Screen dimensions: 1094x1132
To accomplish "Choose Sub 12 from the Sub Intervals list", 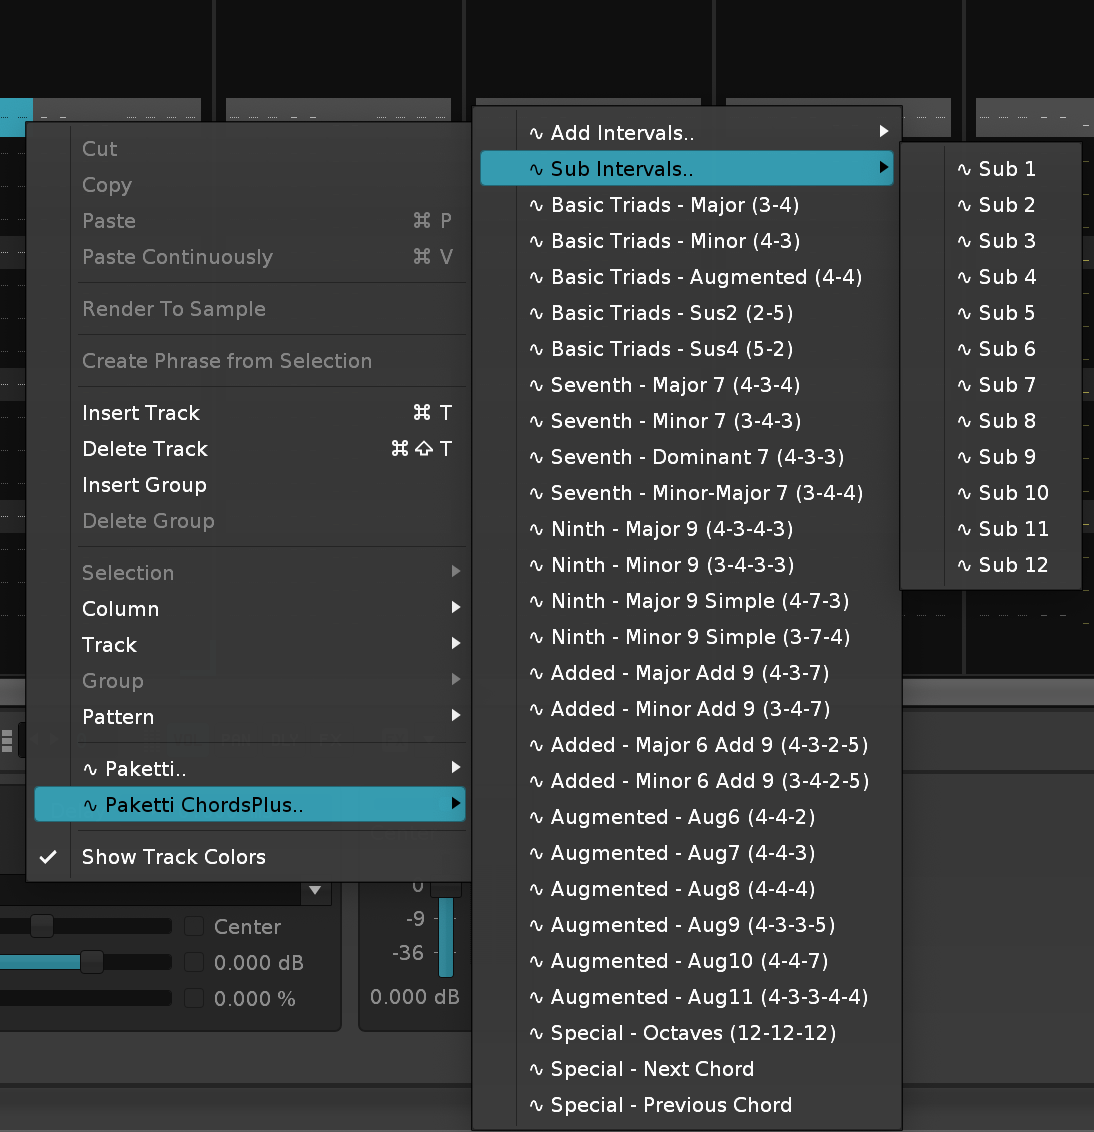I will pos(1012,565).
